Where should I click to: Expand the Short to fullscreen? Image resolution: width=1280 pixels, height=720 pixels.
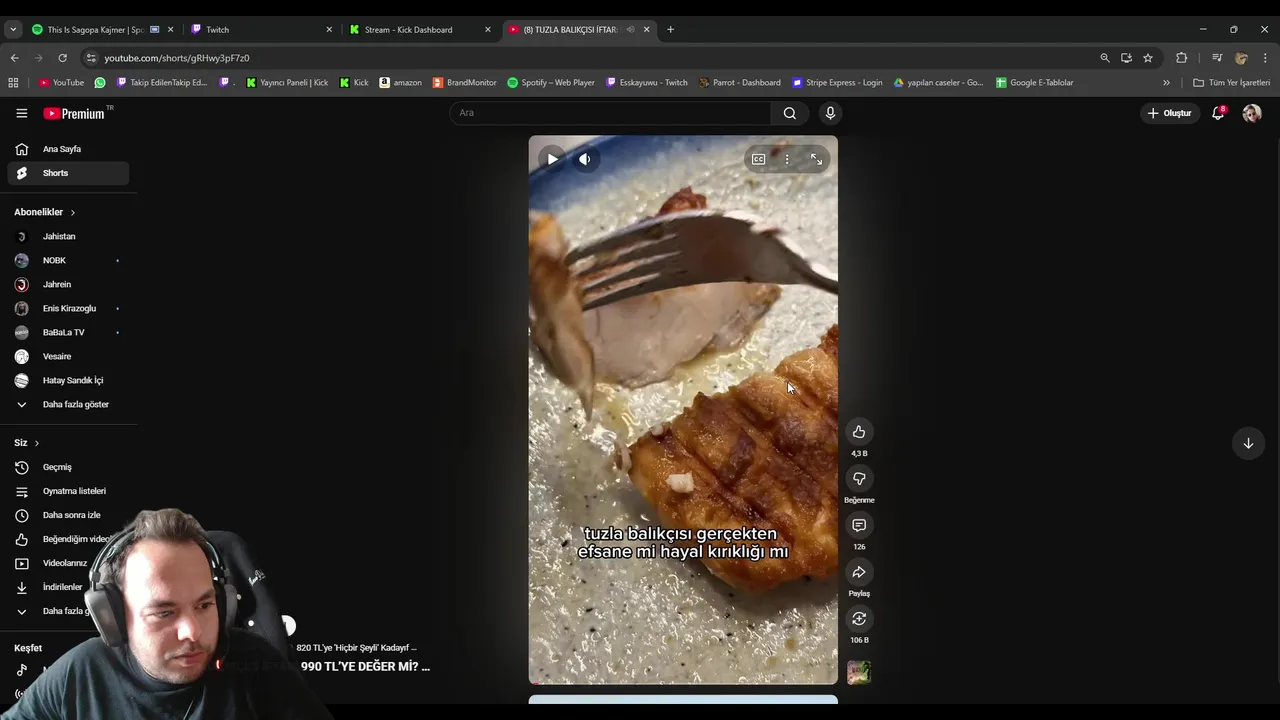[x=816, y=159]
